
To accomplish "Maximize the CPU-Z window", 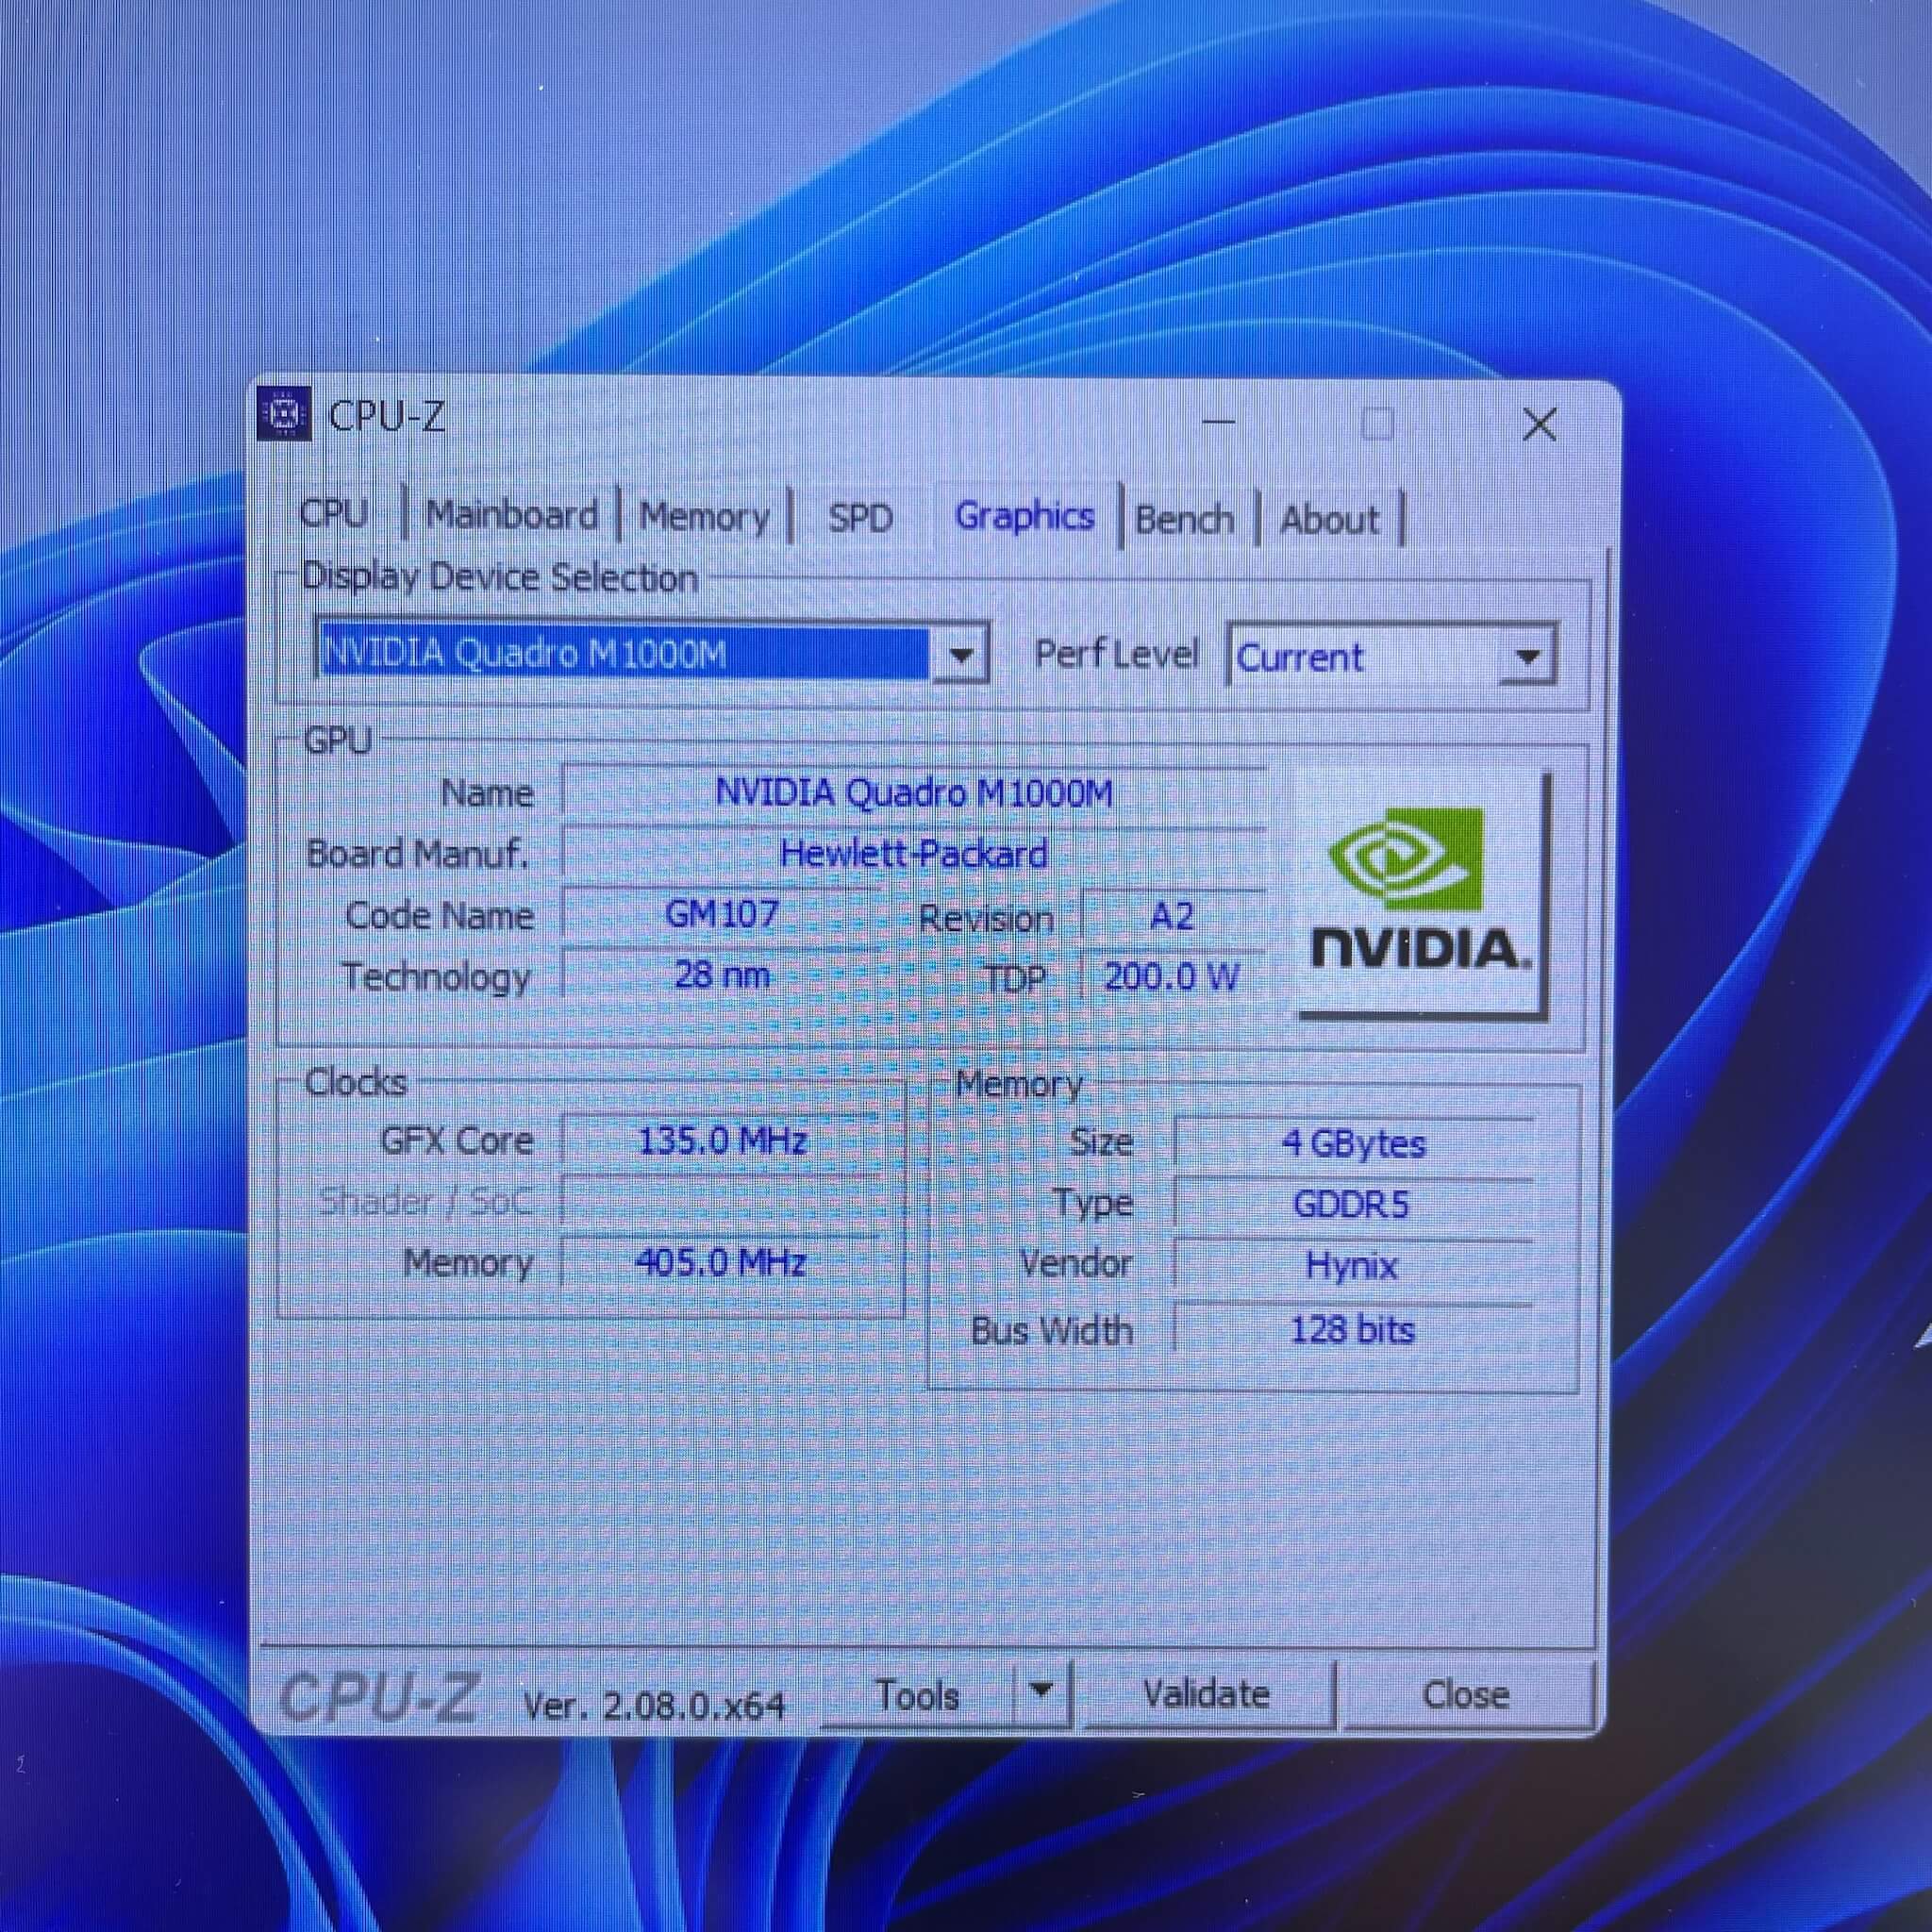I will (x=1378, y=424).
